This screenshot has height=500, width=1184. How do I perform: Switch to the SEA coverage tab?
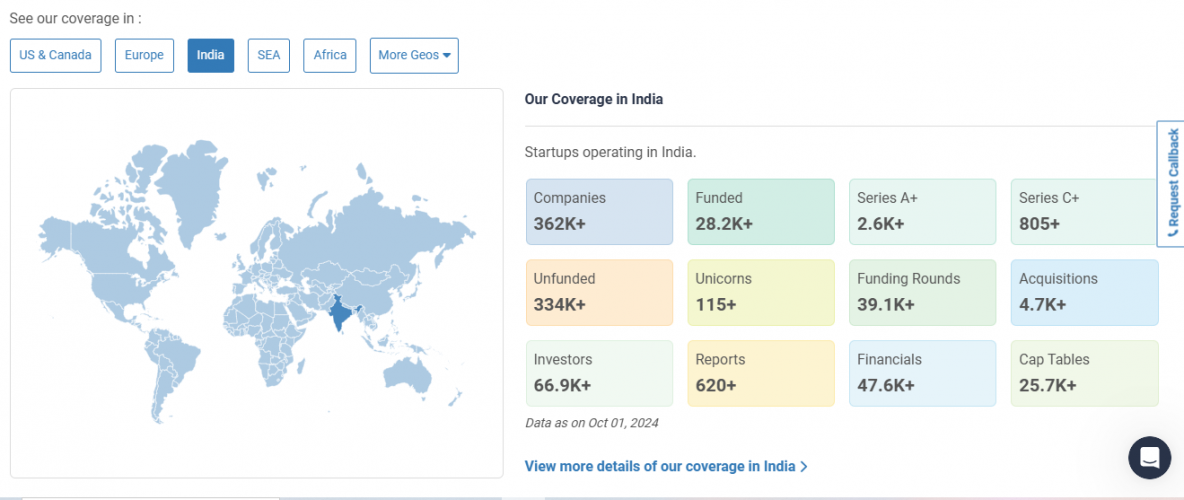click(x=269, y=55)
